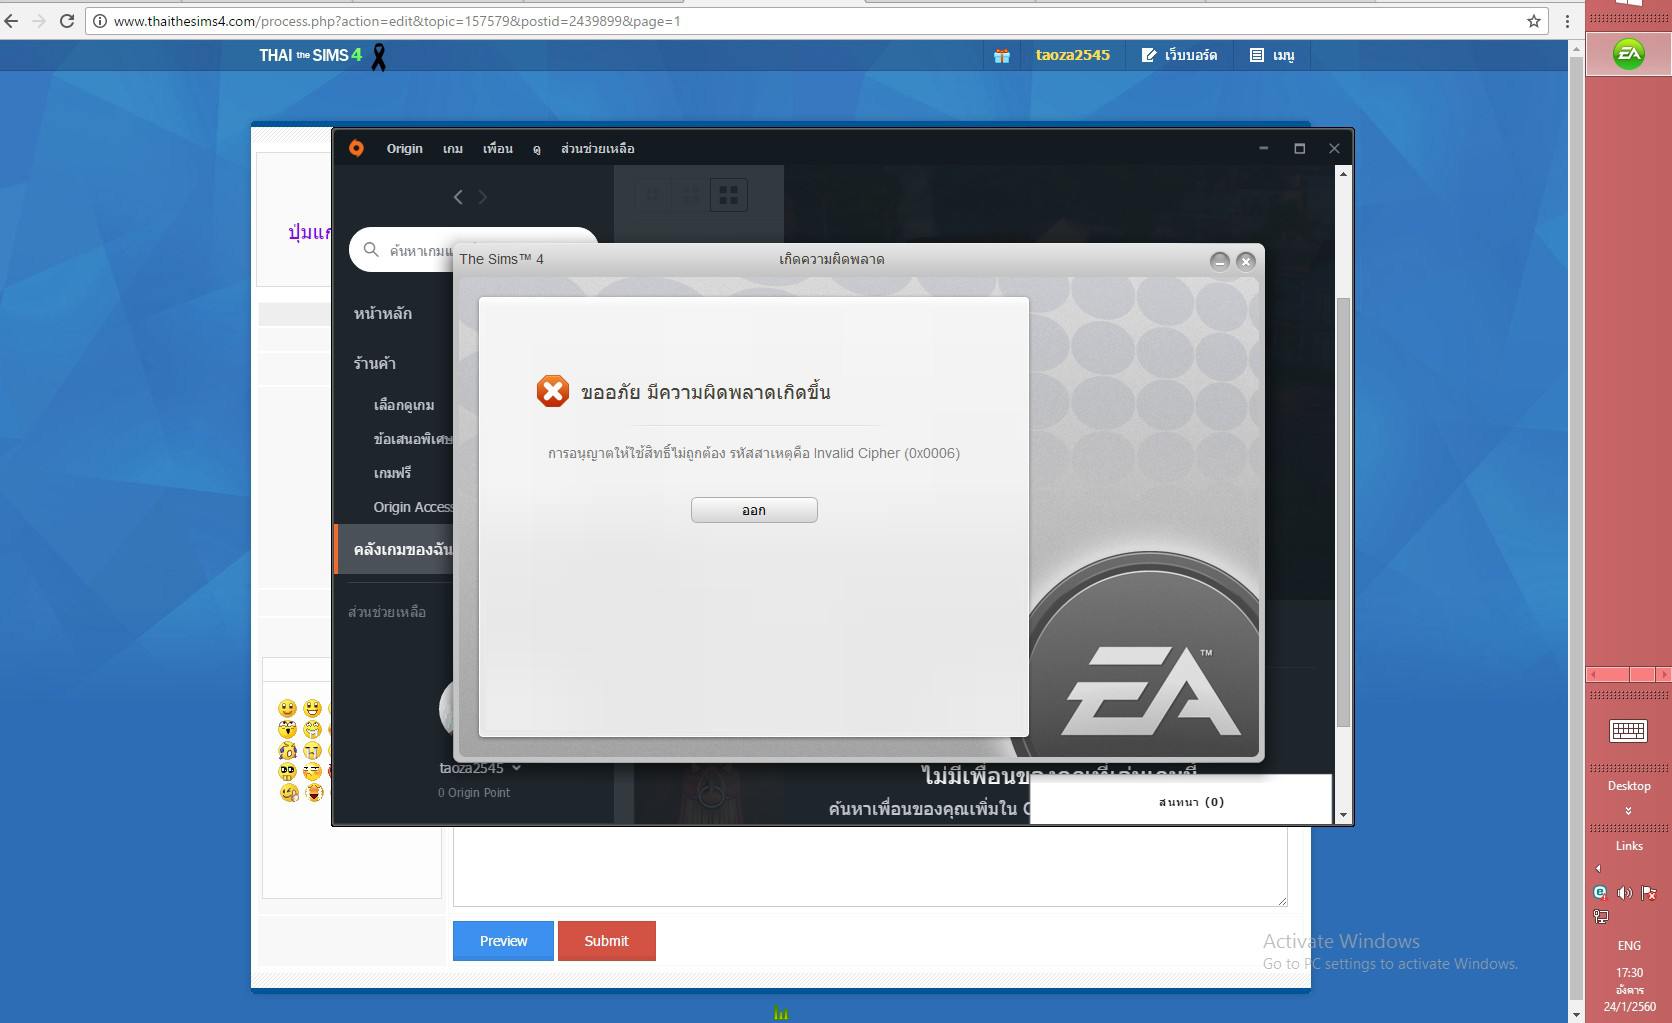Open the touch keyboard from the taskbar
This screenshot has width=1672, height=1023.
coord(1628,731)
